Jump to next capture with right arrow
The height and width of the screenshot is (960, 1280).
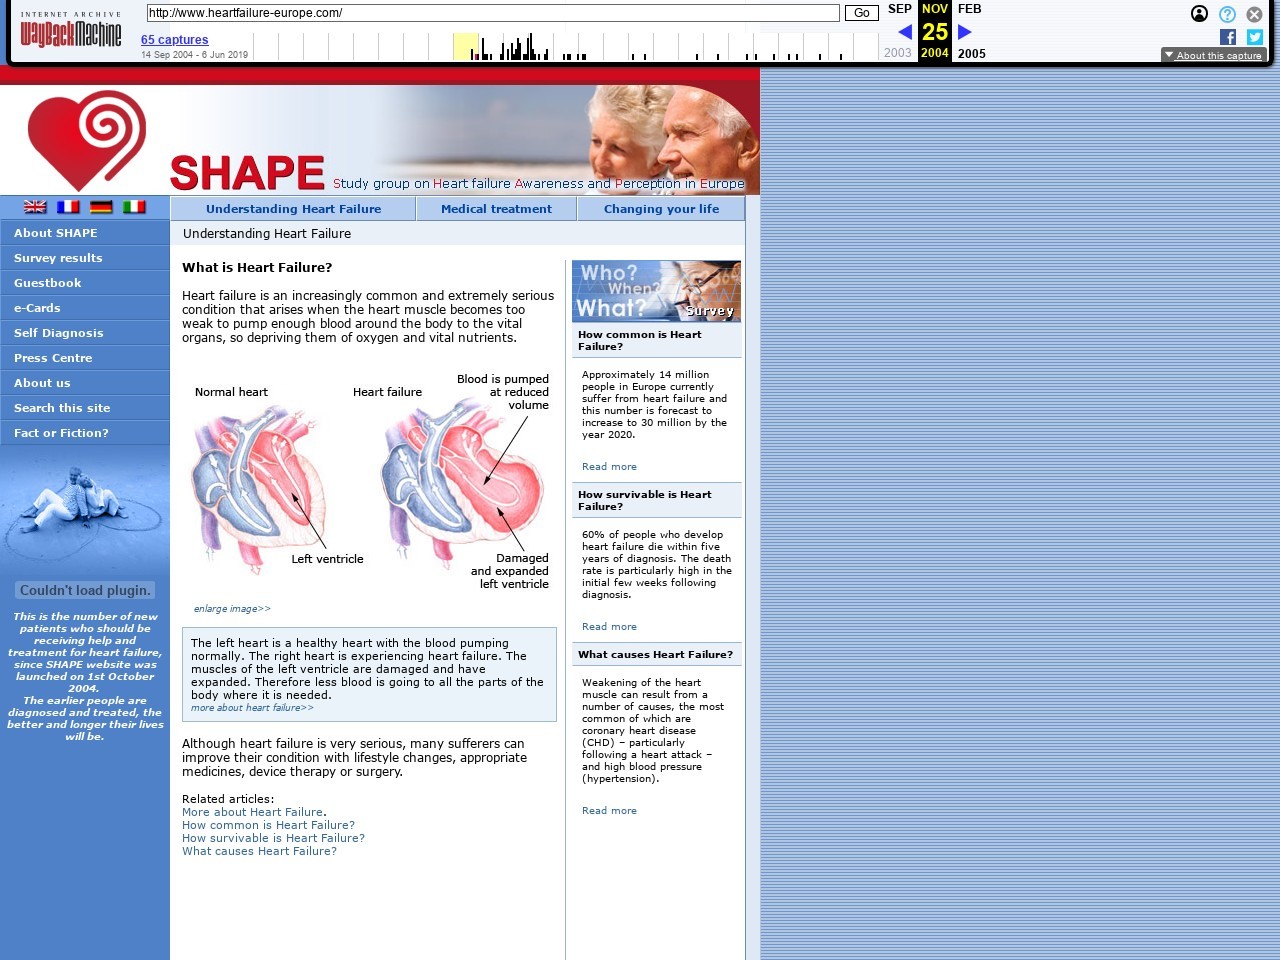[965, 32]
